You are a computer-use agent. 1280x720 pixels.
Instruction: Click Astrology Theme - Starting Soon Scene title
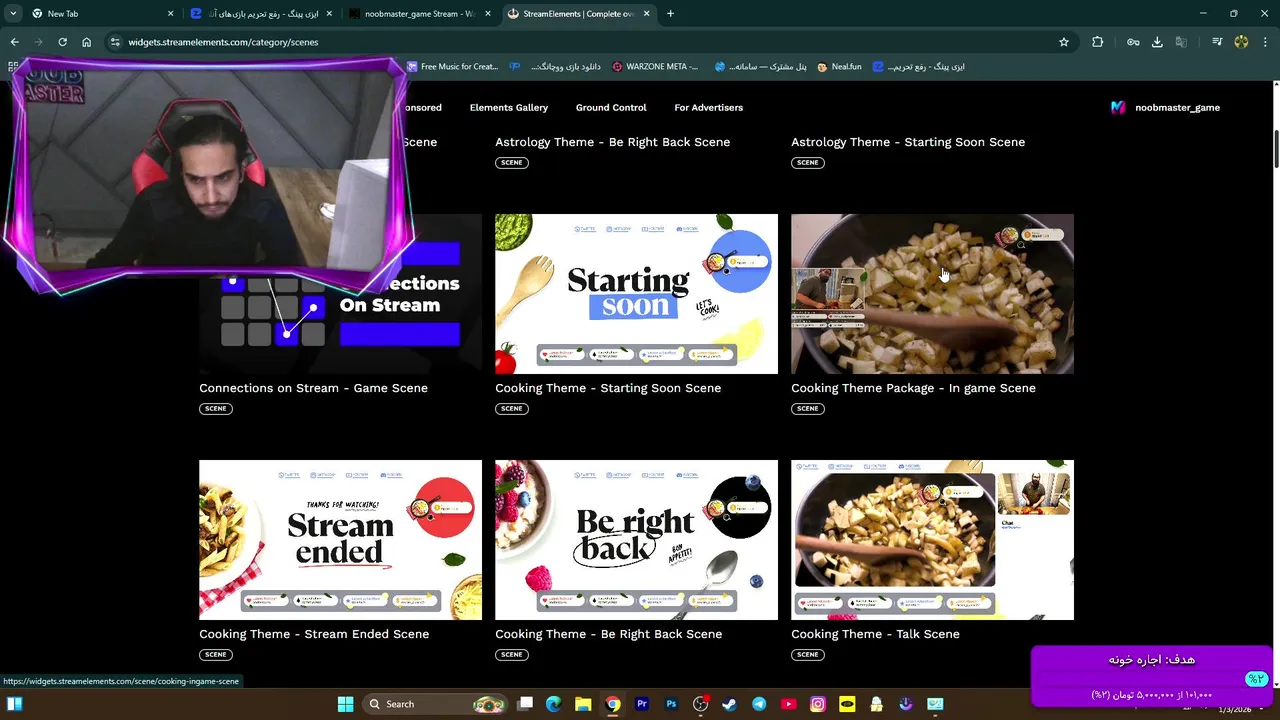pyautogui.click(x=908, y=142)
